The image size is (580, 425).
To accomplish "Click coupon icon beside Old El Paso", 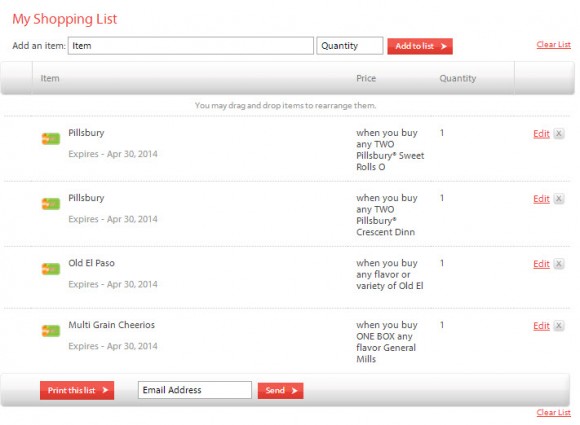I will [x=51, y=269].
